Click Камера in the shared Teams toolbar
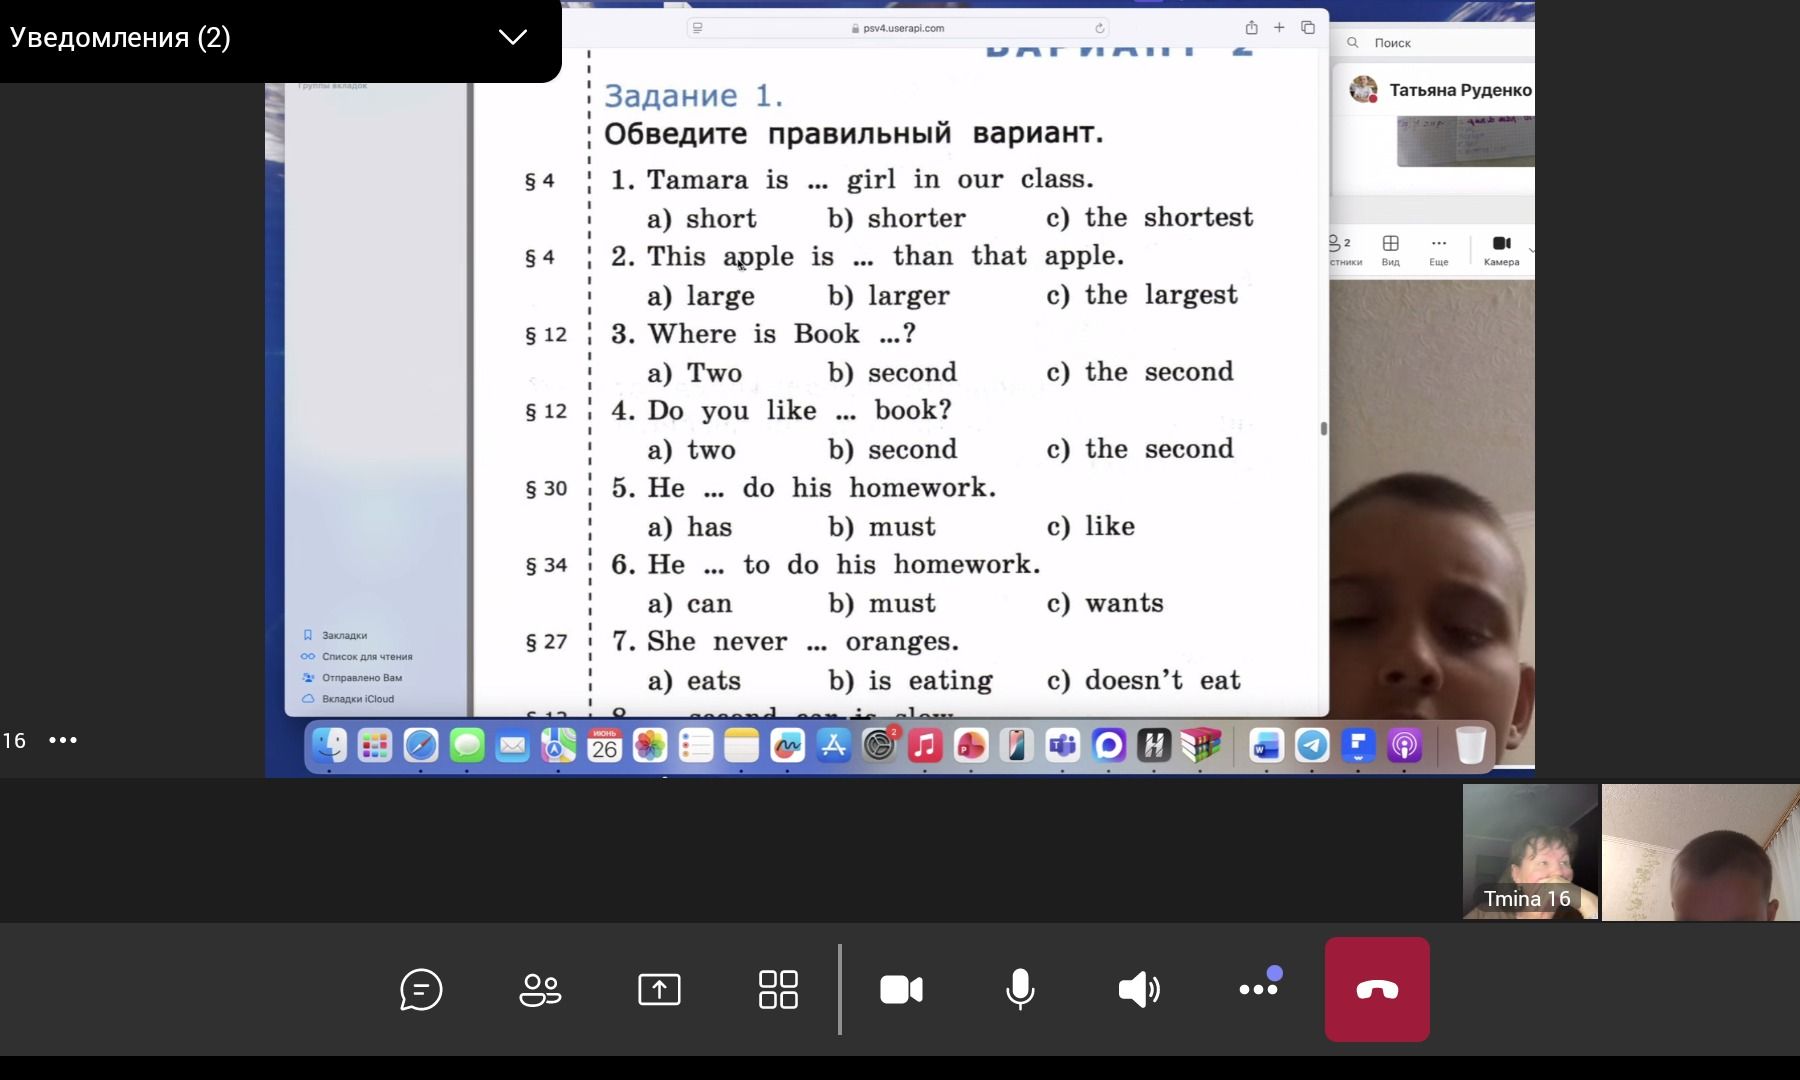The height and width of the screenshot is (1080, 1800). tap(1501, 250)
